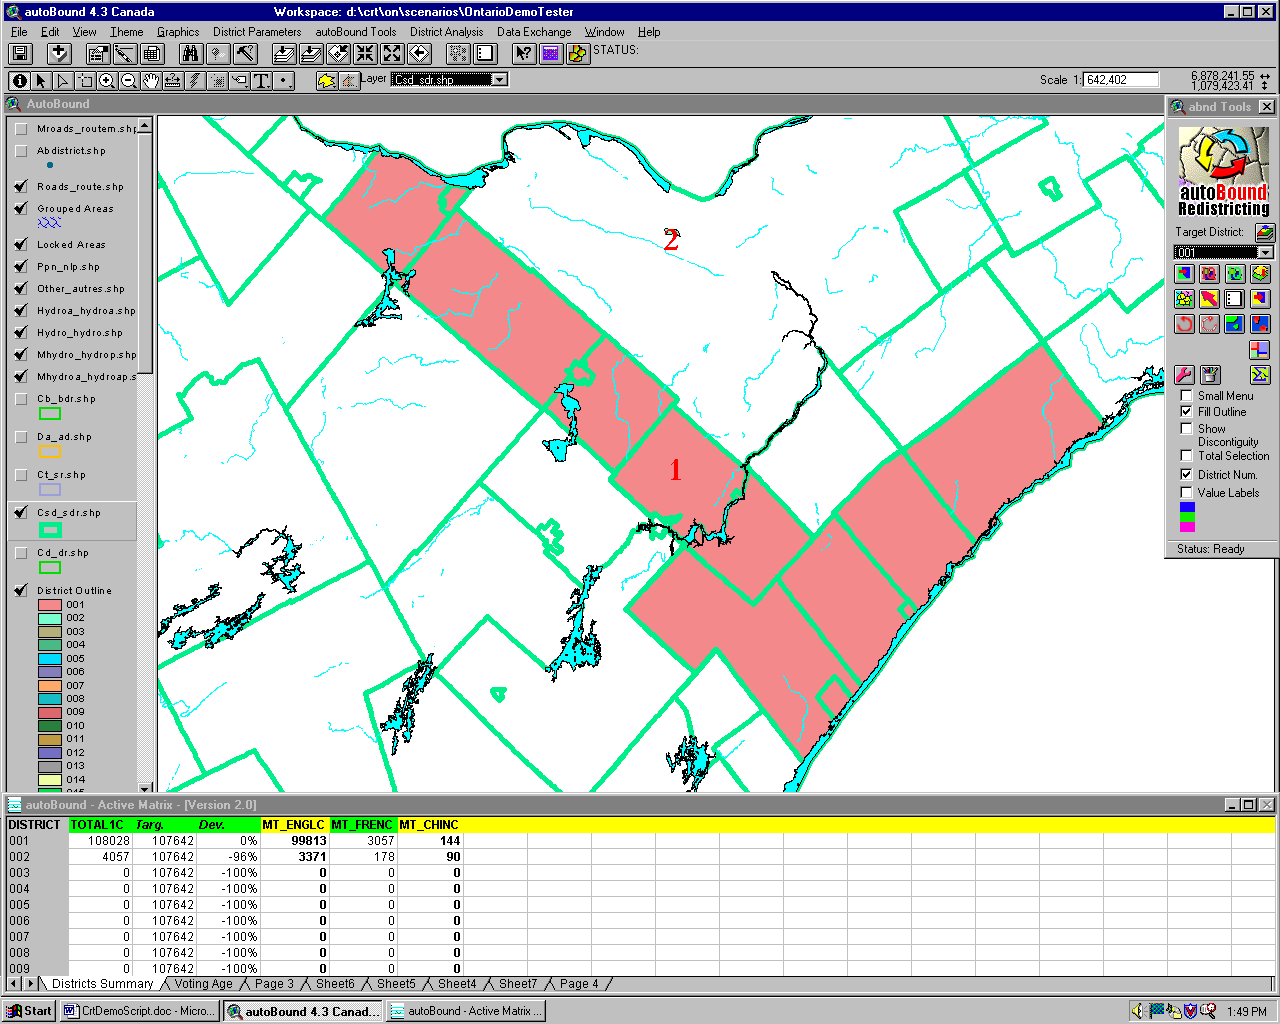Click the 001 district color swatch in legend
1280x1024 pixels.
click(50, 605)
